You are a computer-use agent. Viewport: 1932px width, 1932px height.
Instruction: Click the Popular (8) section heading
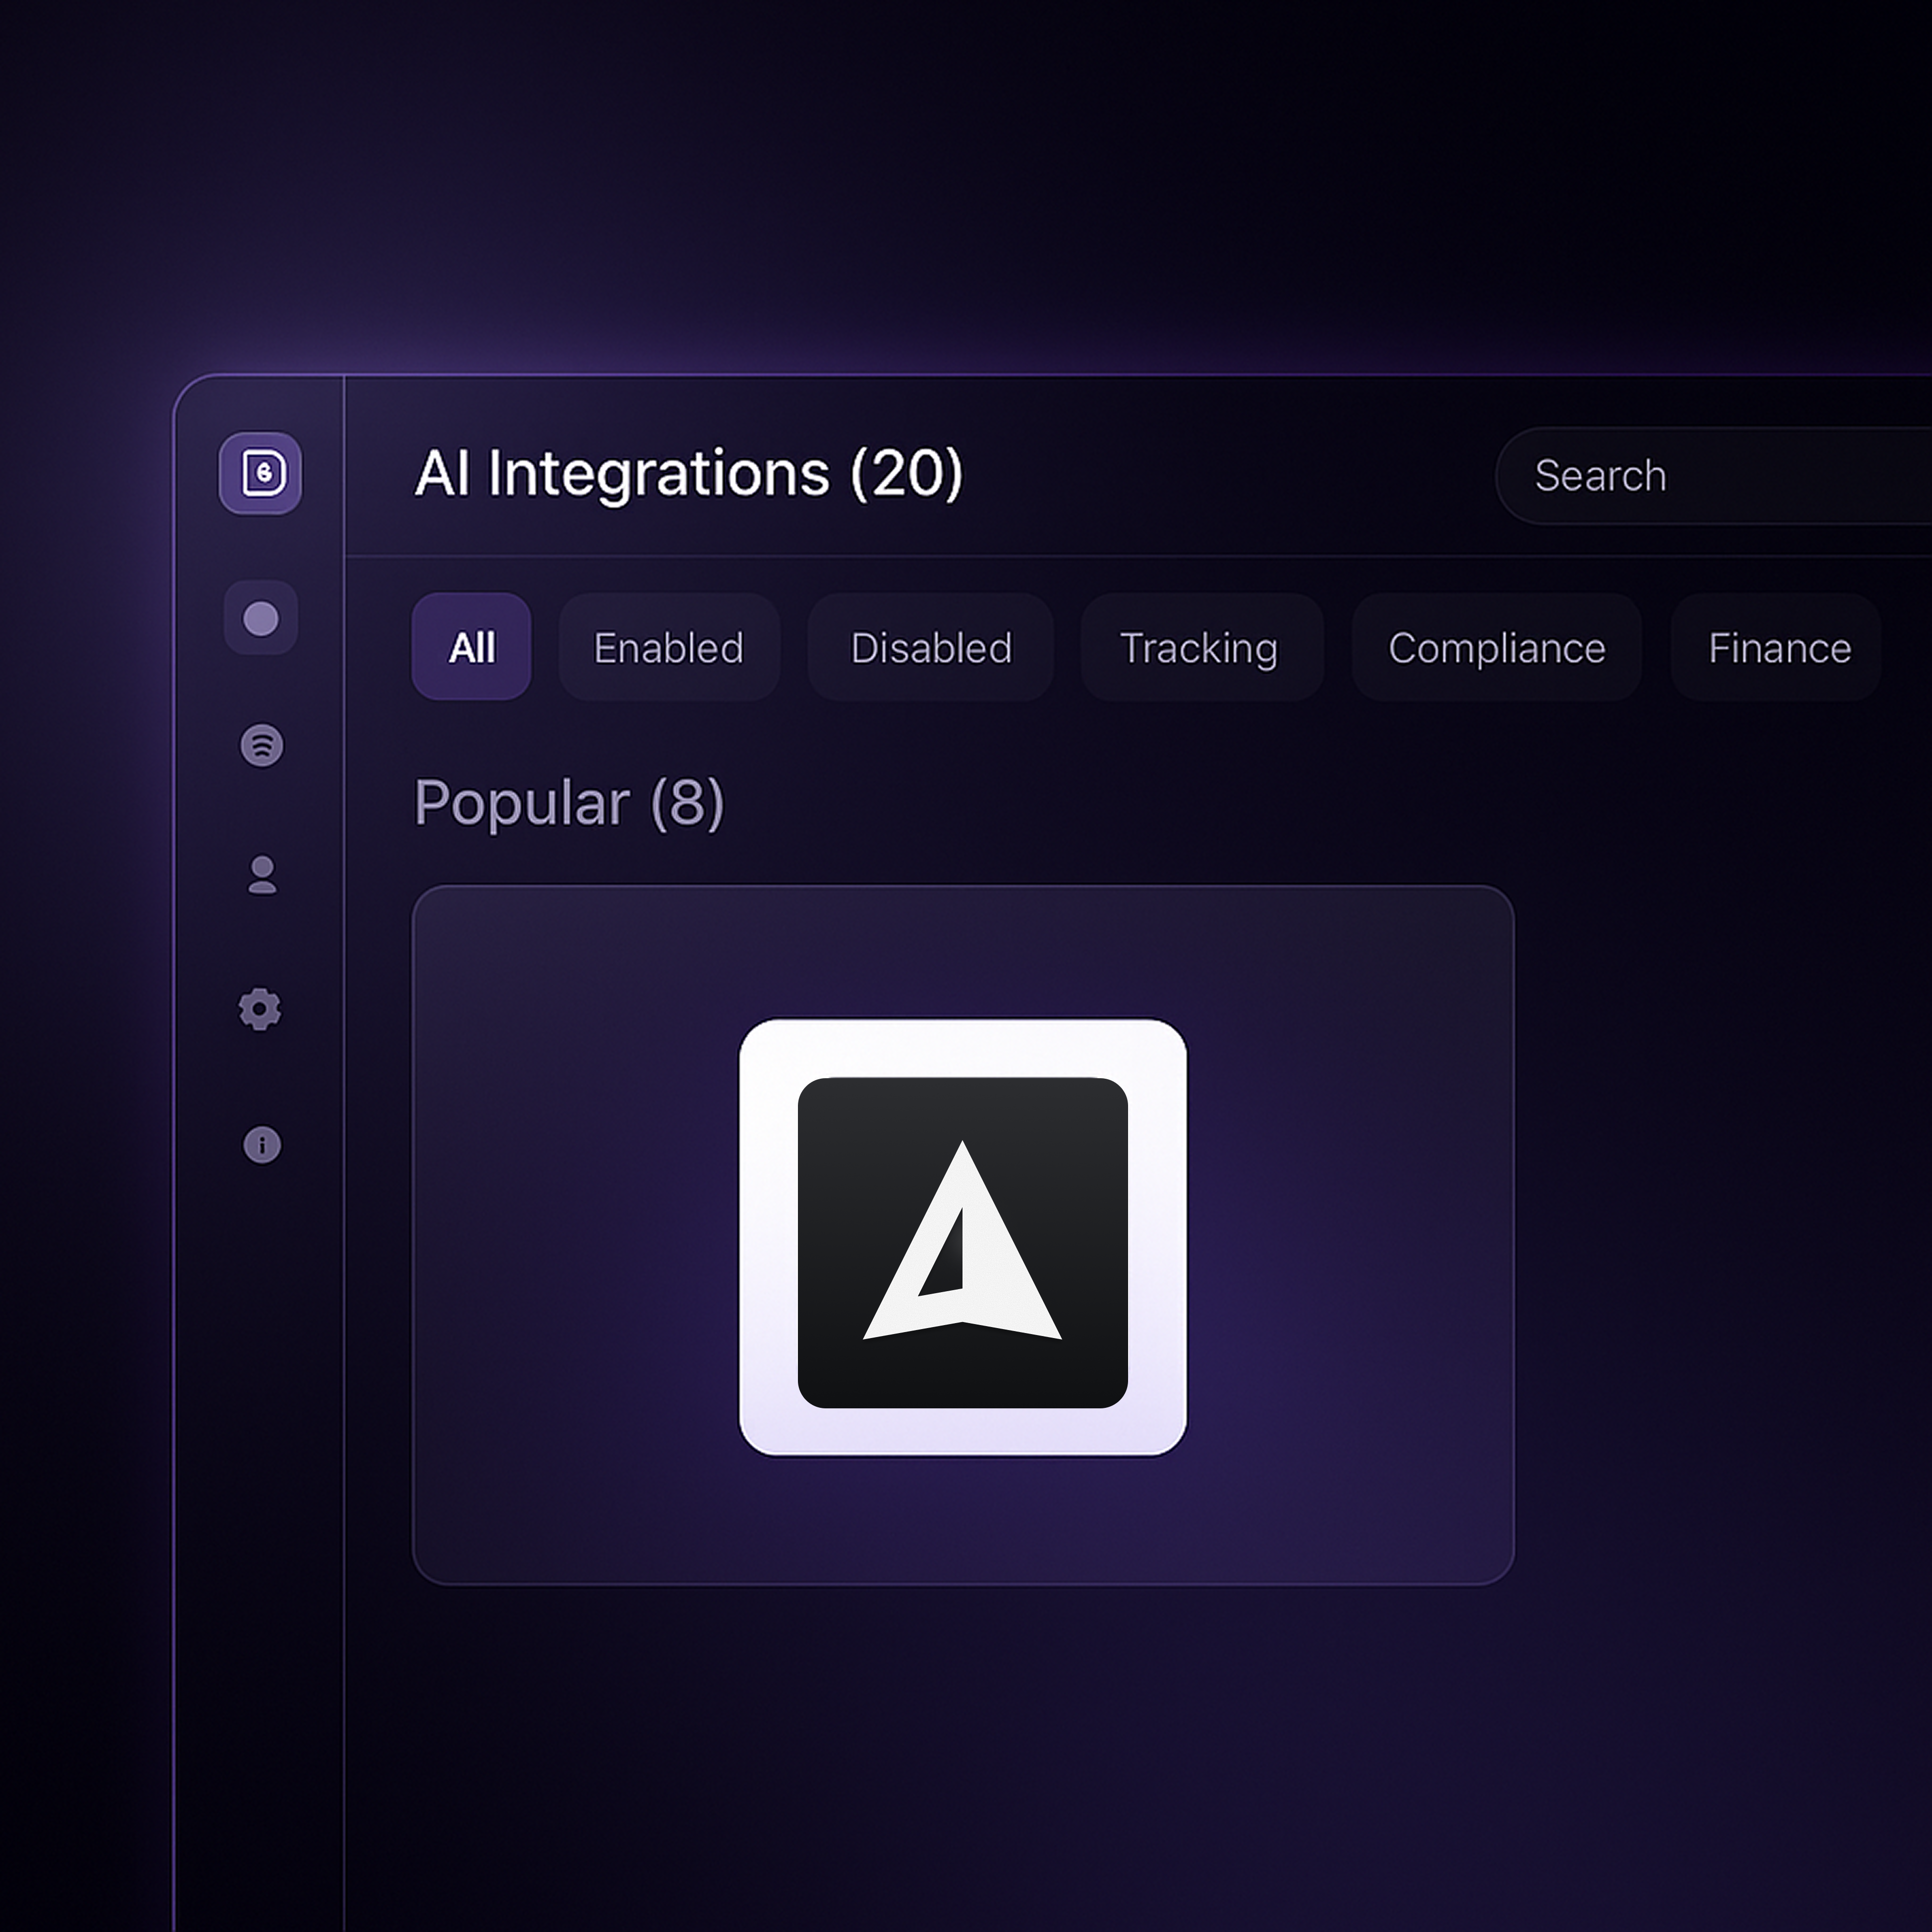click(568, 803)
